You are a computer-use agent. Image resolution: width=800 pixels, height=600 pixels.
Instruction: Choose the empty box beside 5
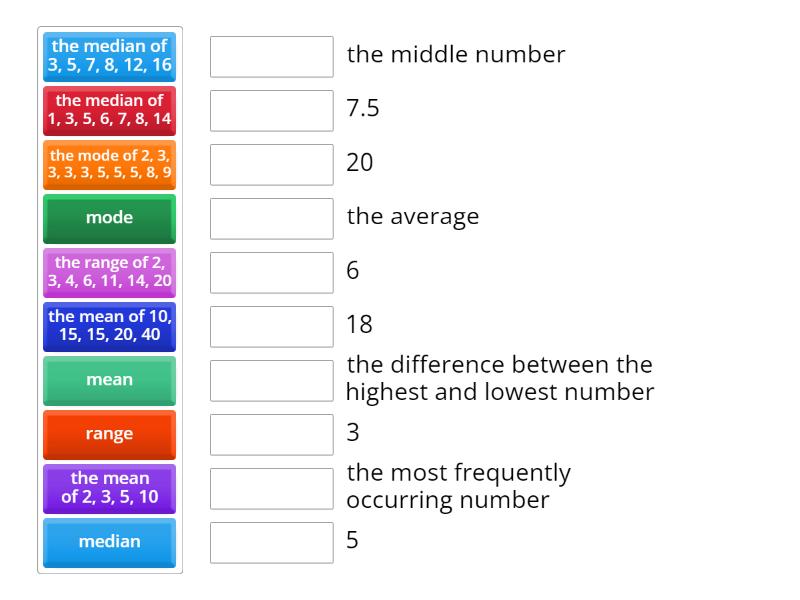click(x=272, y=543)
